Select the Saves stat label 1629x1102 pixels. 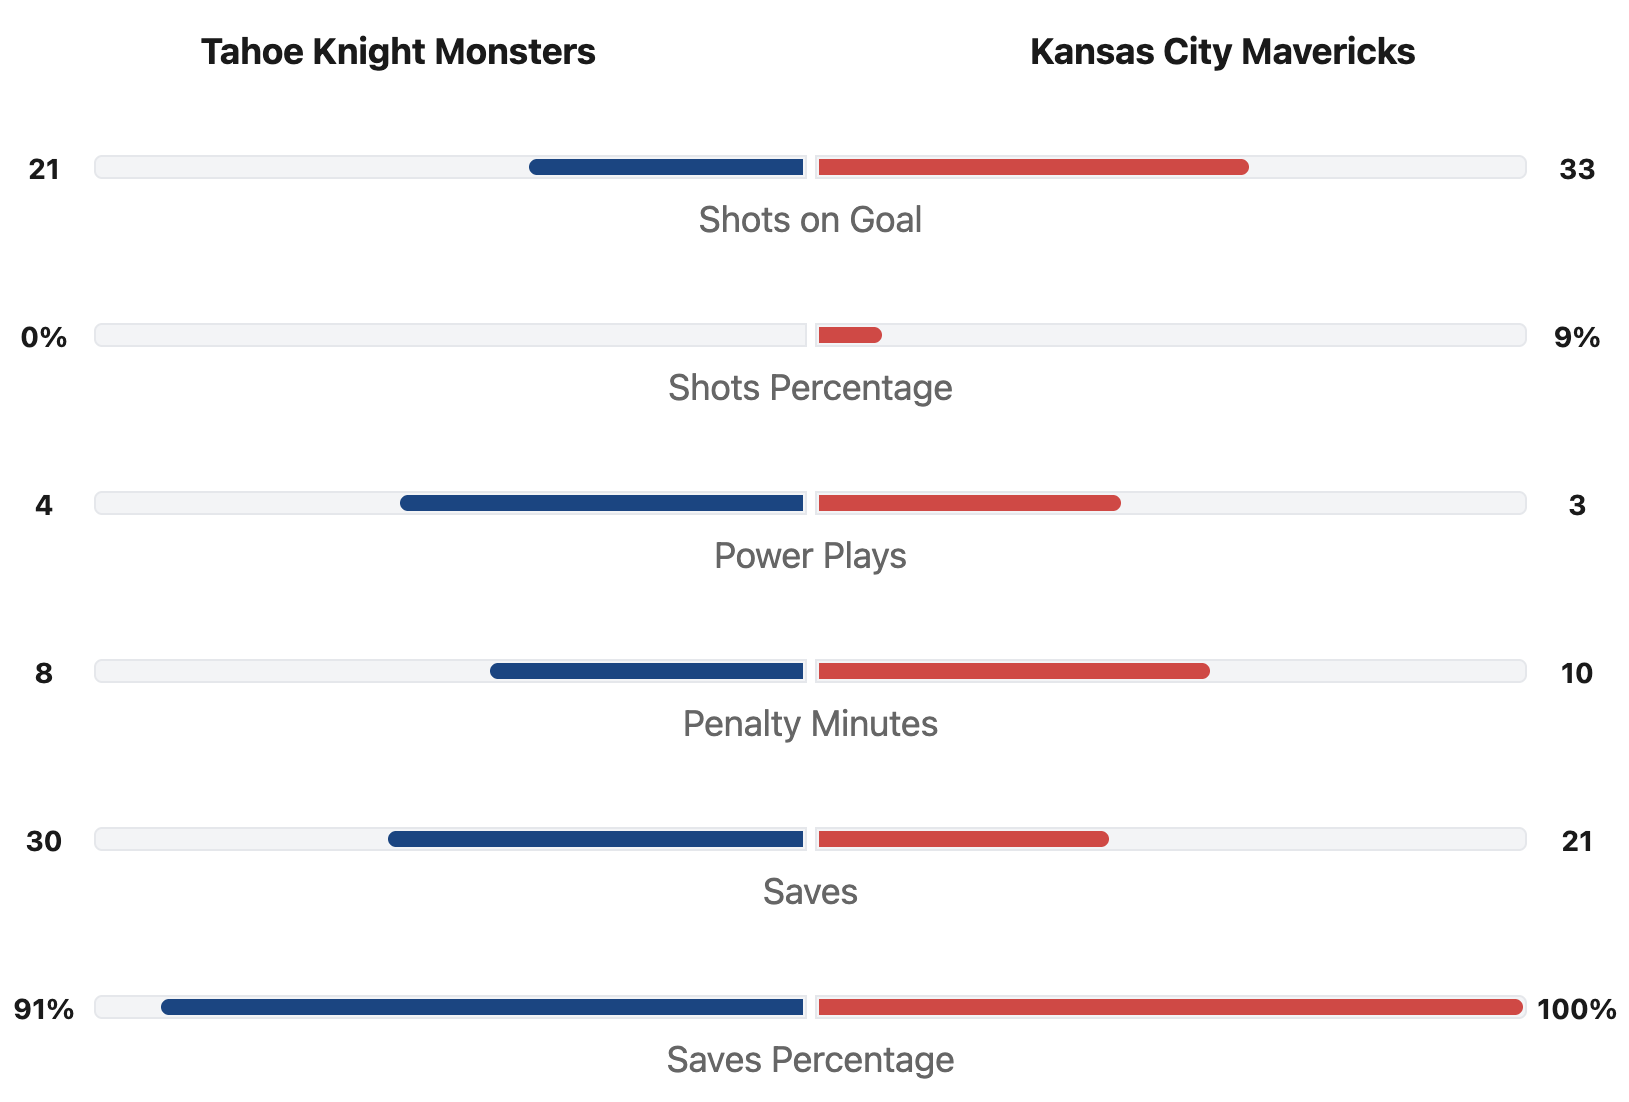tap(810, 892)
